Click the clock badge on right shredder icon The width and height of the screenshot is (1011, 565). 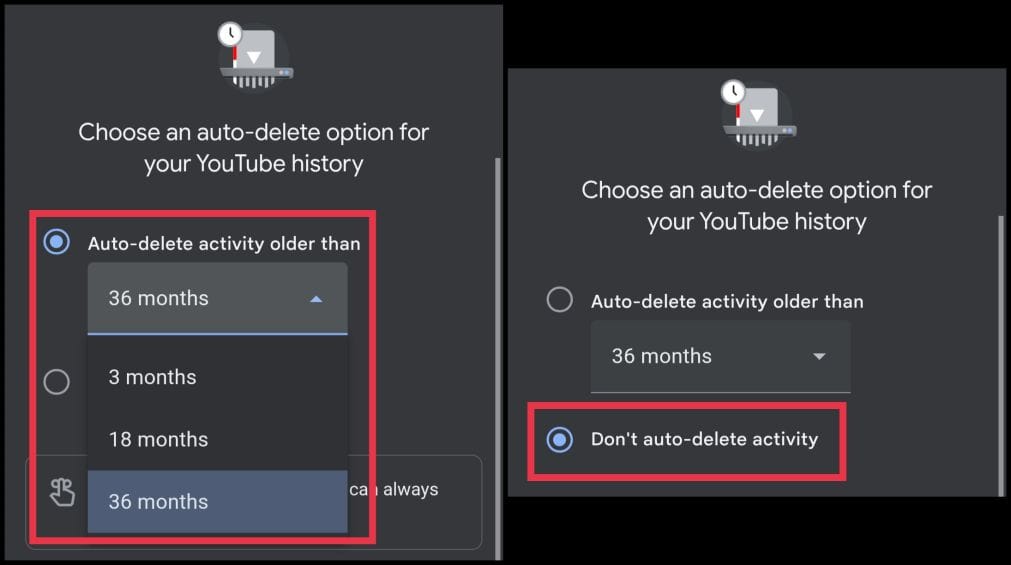click(x=734, y=92)
